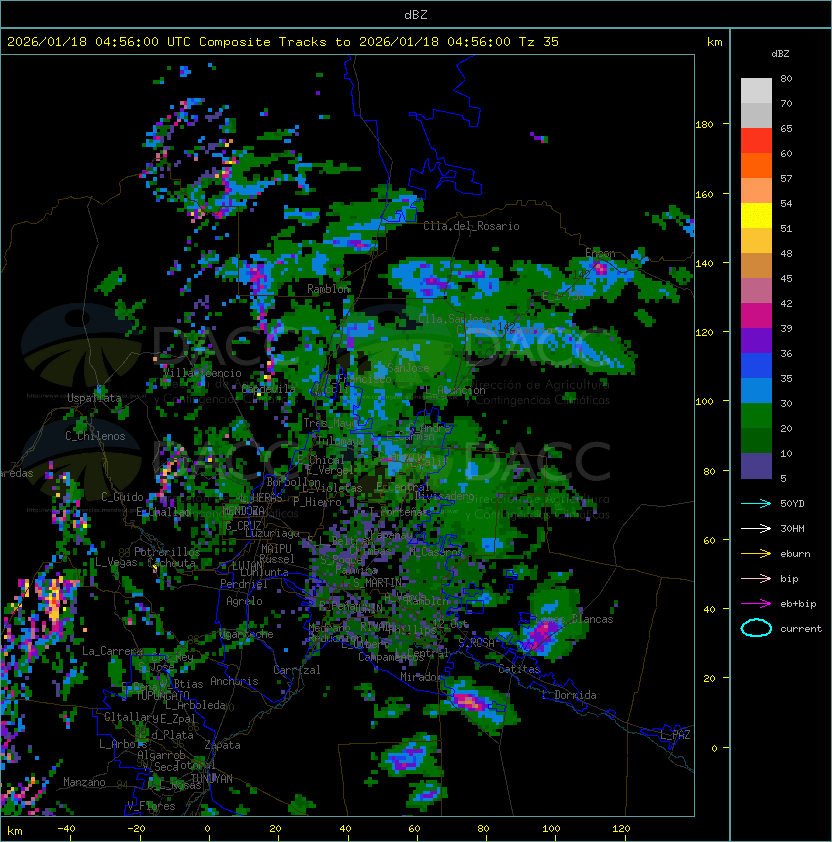Click the 'Composite Tracks' header text
Viewport: 832px width, 842px height.
[x=263, y=42]
